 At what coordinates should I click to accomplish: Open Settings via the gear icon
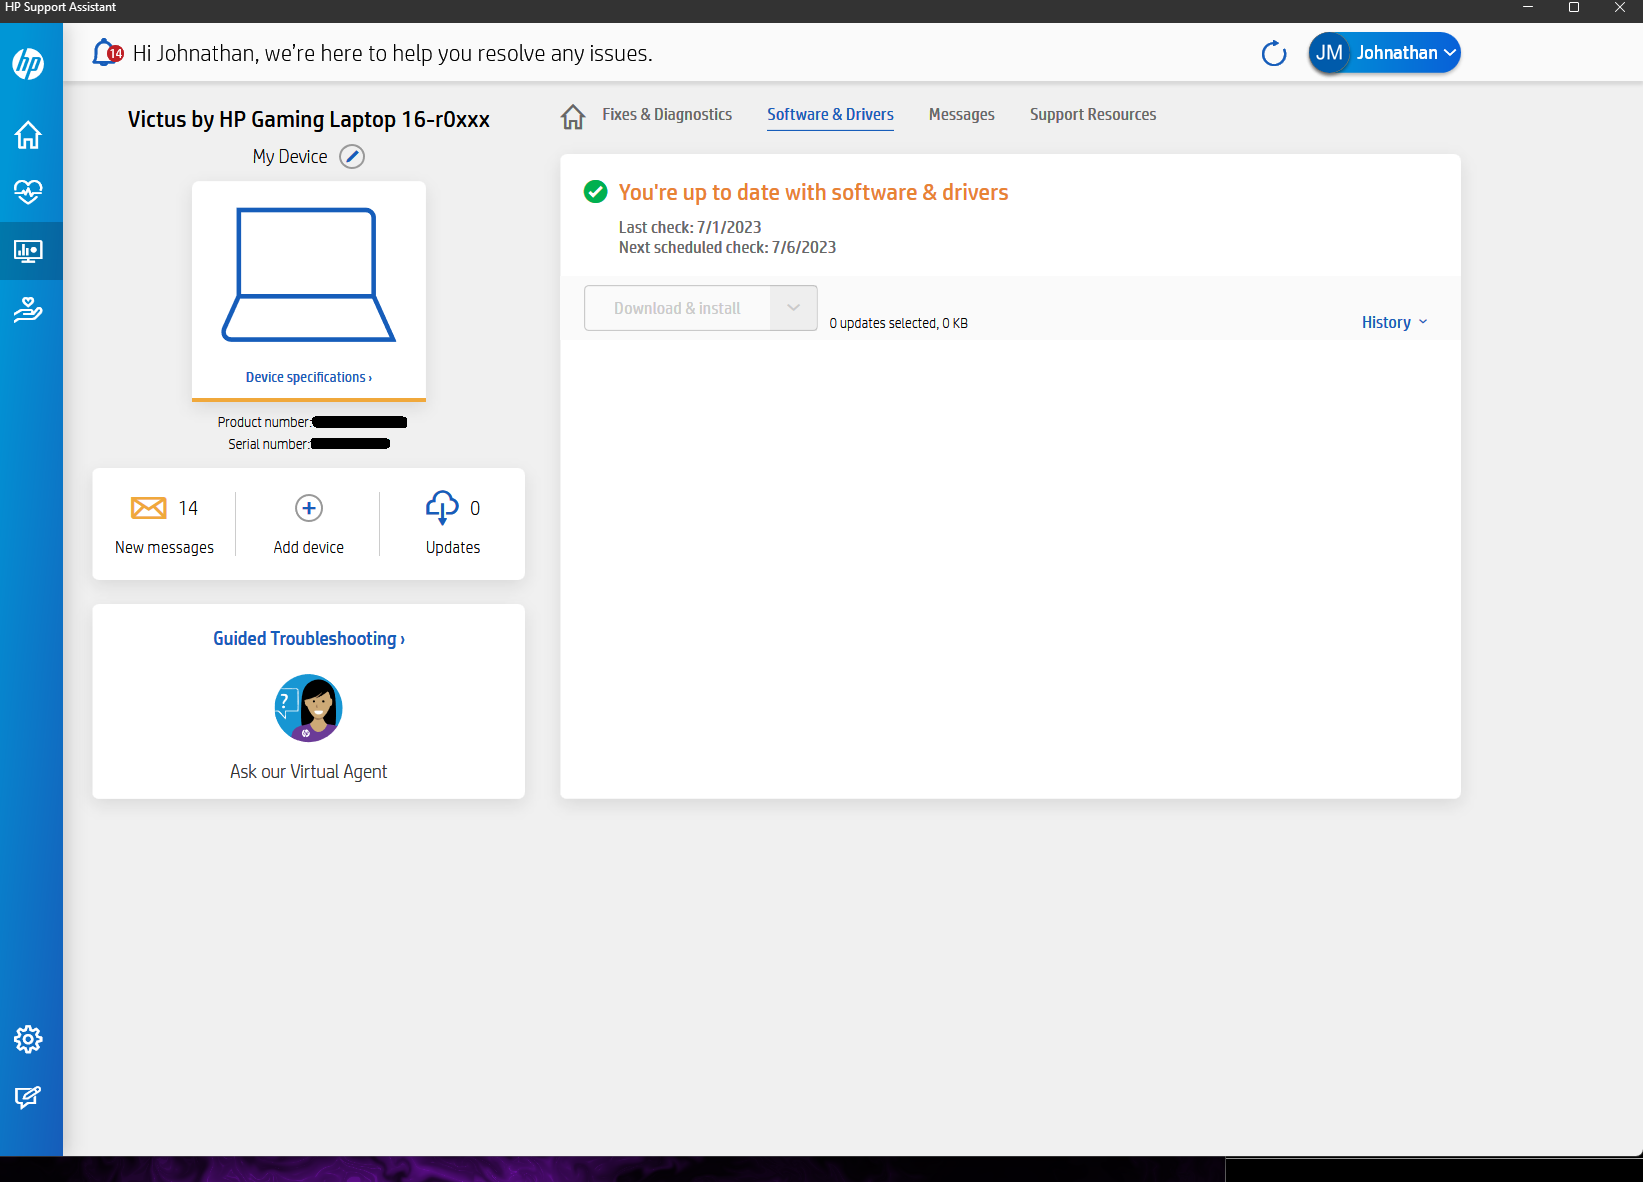click(29, 1039)
